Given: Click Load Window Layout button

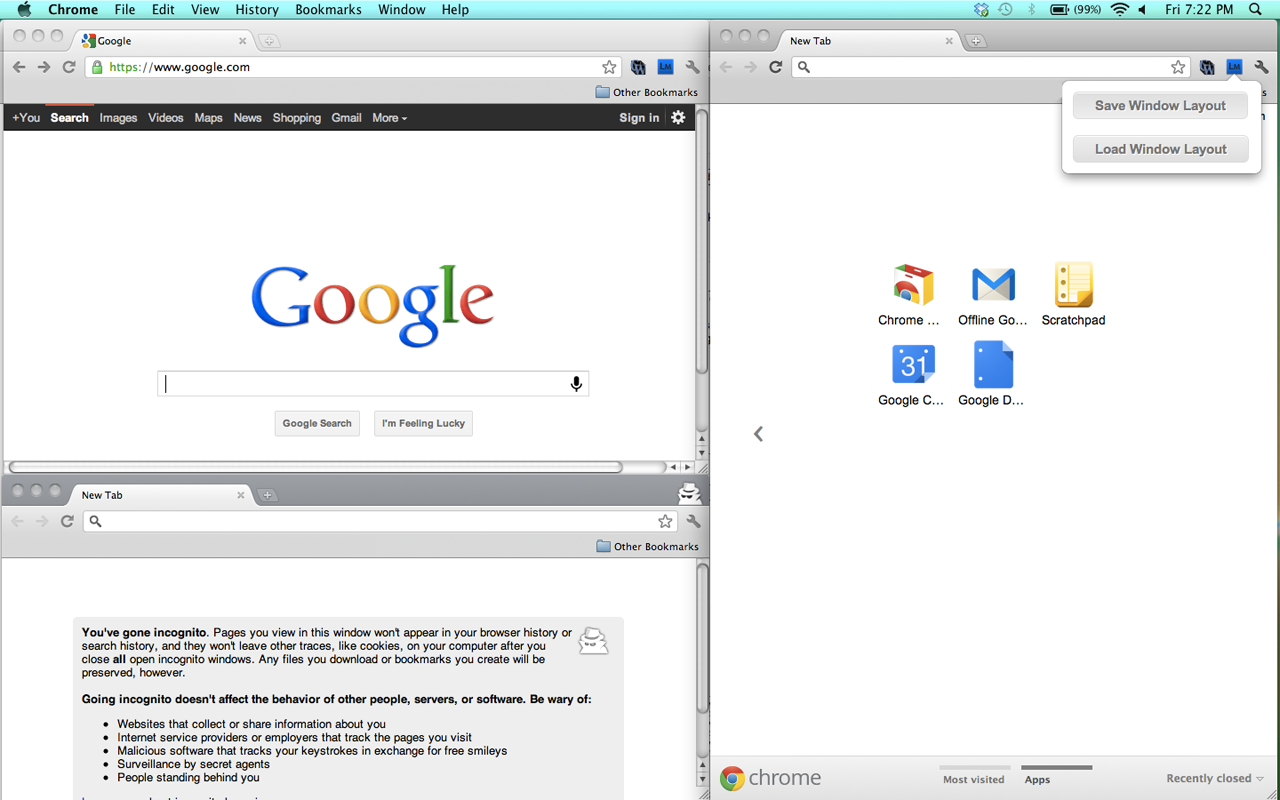Looking at the screenshot, I should pyautogui.click(x=1160, y=150).
